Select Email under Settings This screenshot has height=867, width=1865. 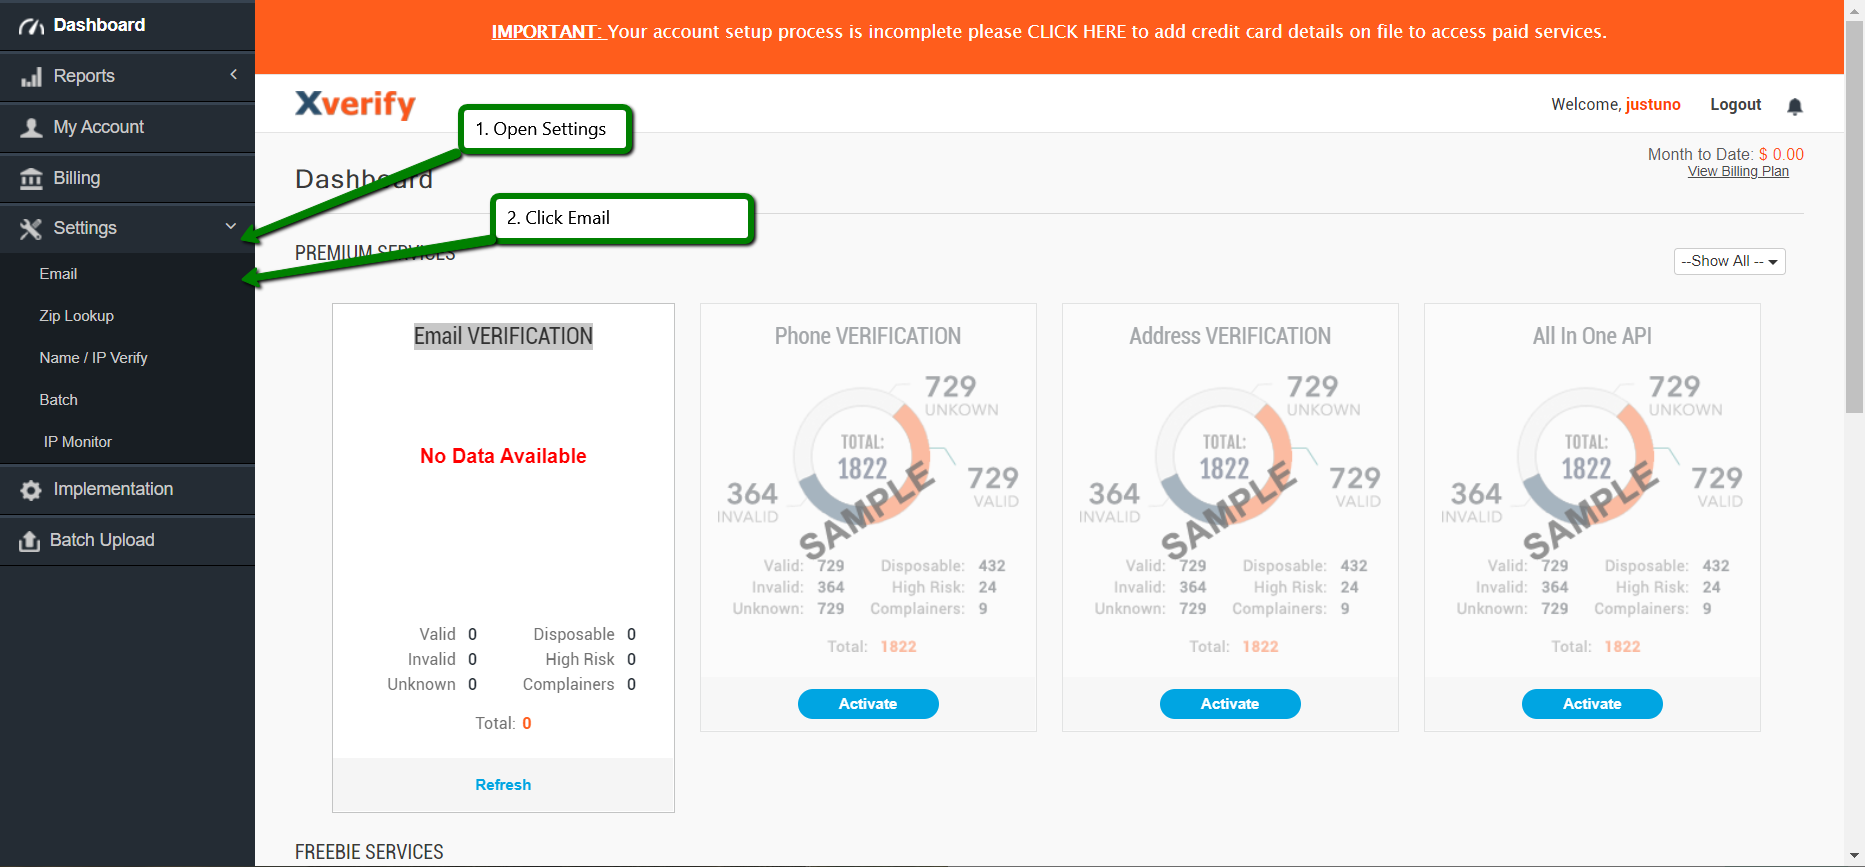point(58,274)
